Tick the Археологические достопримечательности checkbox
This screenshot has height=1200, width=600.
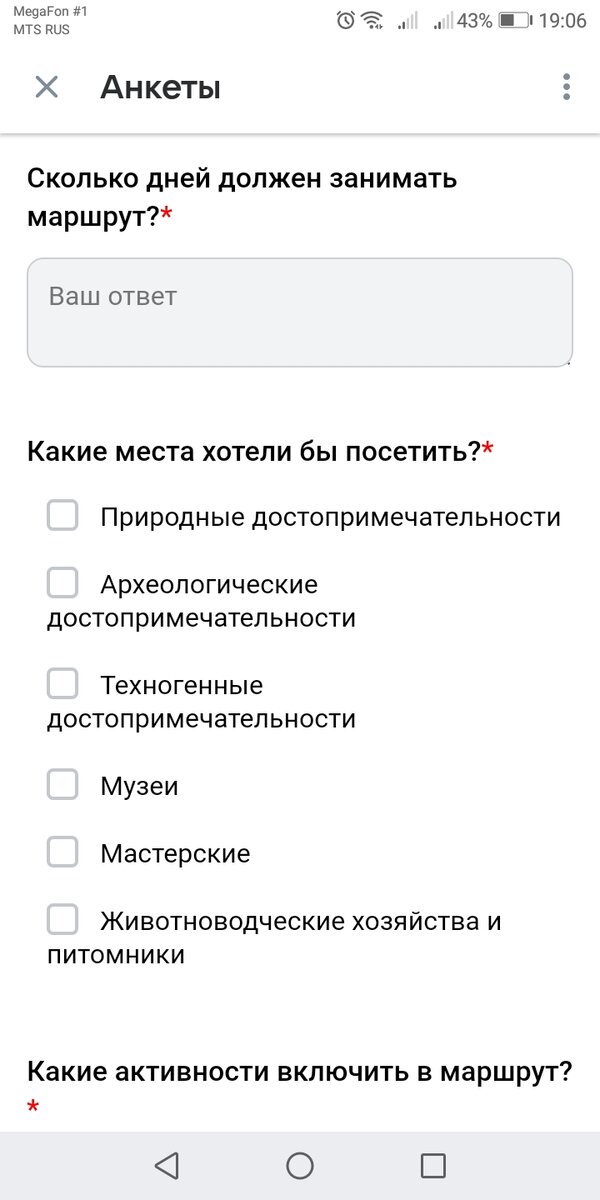(63, 582)
